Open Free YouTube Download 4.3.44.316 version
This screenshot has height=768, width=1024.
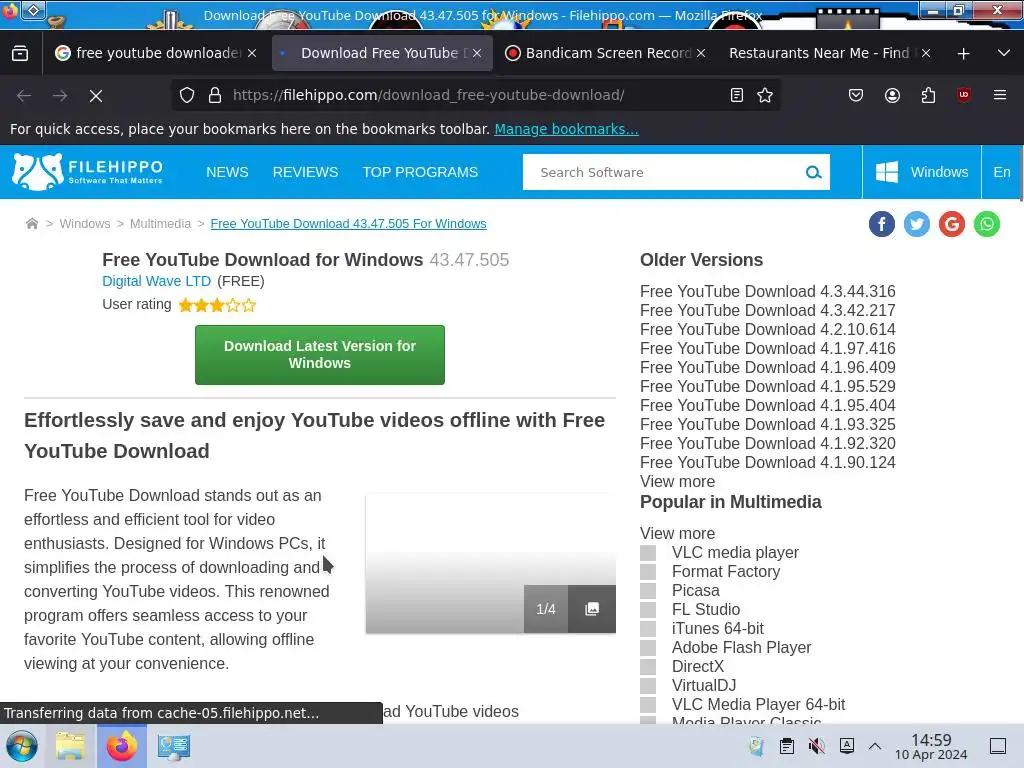click(x=767, y=291)
